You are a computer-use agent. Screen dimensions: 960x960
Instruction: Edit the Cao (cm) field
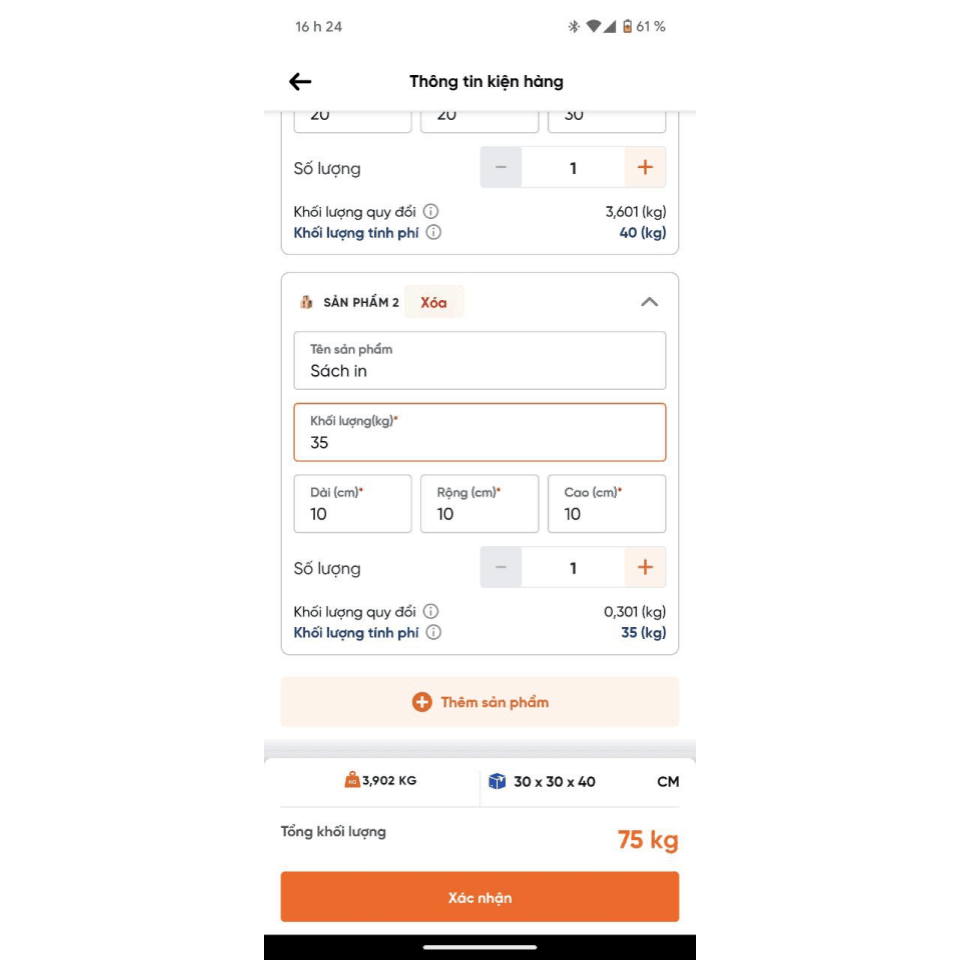[607, 504]
